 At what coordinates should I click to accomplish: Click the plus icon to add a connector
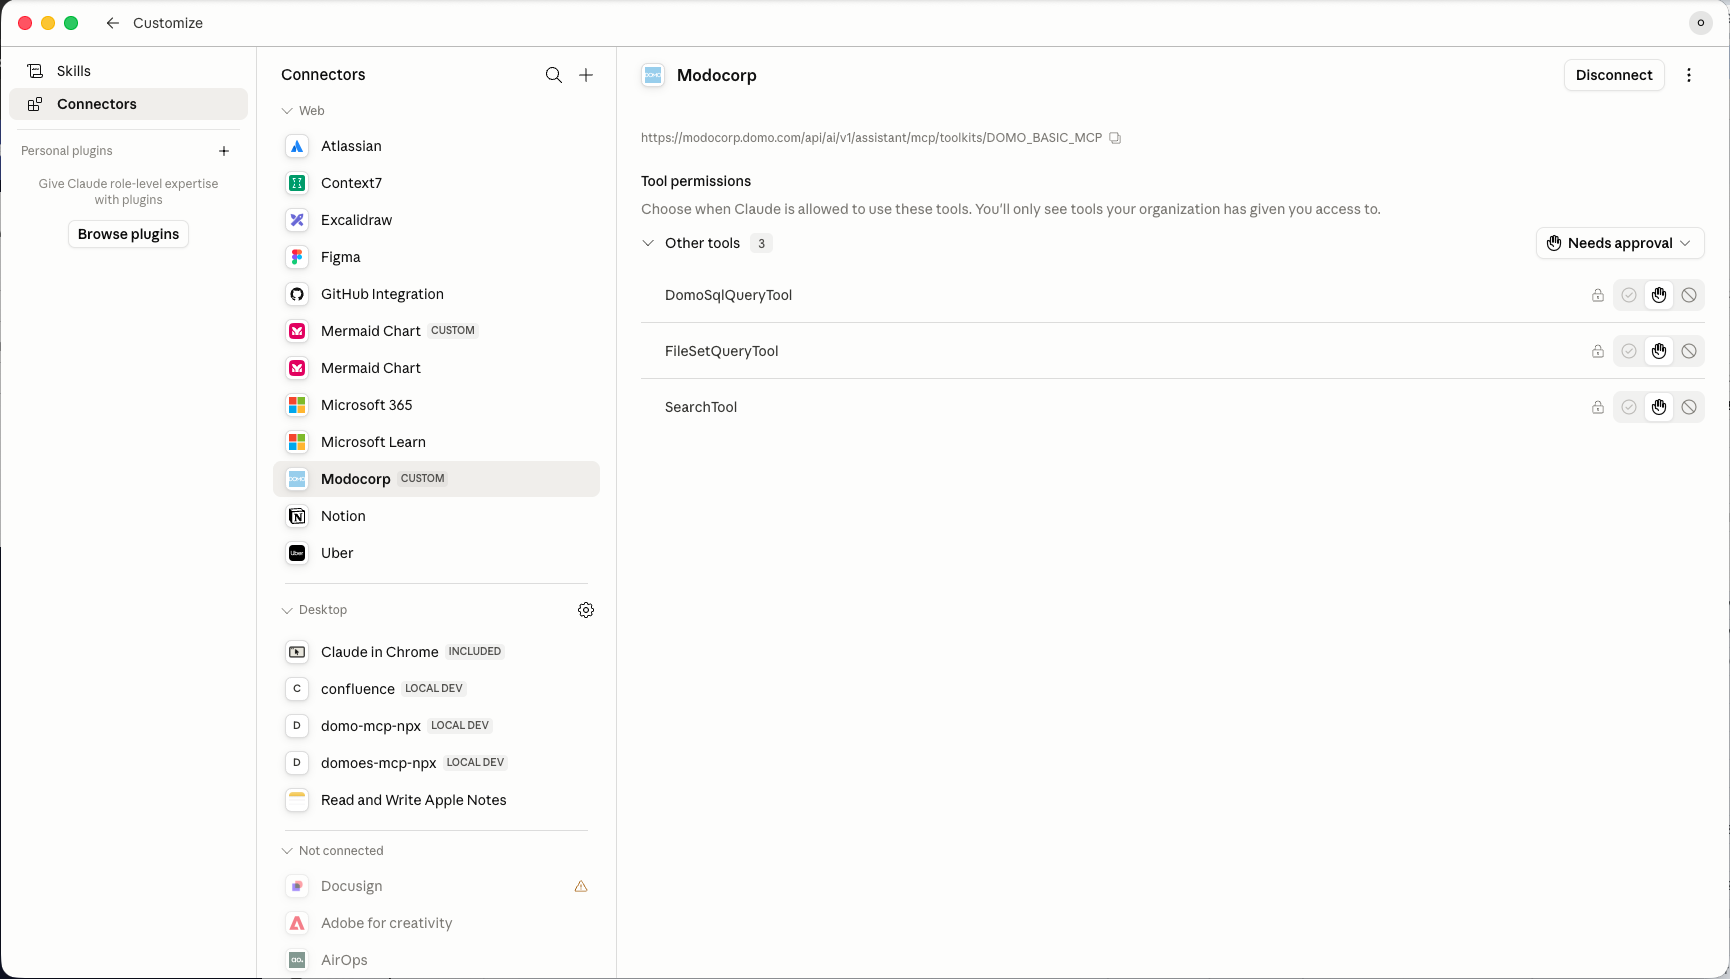586,75
